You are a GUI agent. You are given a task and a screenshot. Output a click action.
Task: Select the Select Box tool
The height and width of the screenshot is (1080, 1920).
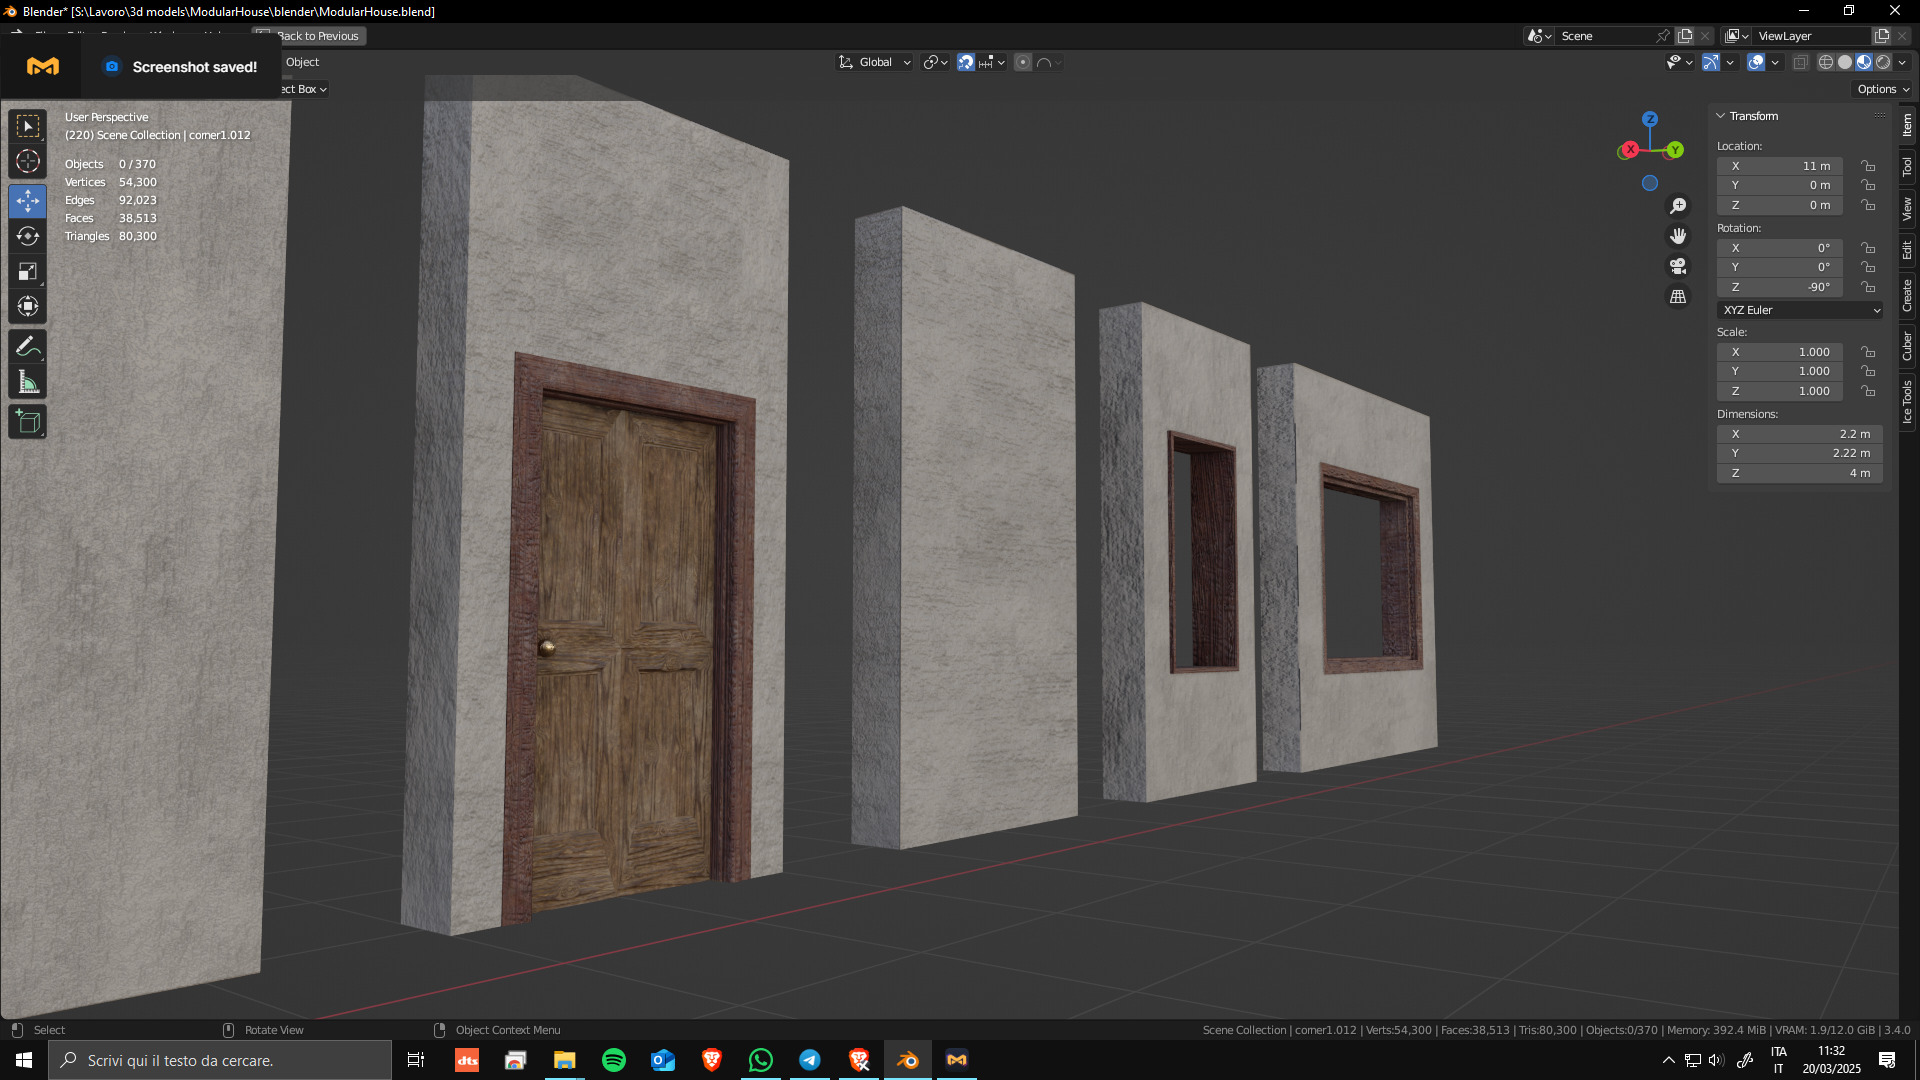[28, 126]
